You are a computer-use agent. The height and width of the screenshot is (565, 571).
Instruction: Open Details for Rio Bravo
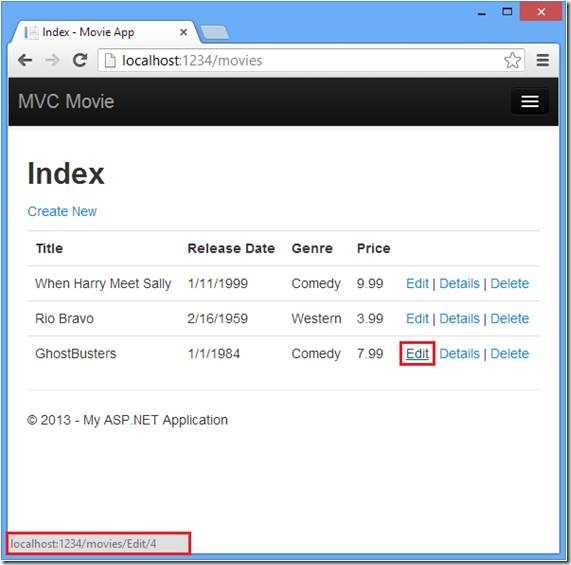pos(460,319)
